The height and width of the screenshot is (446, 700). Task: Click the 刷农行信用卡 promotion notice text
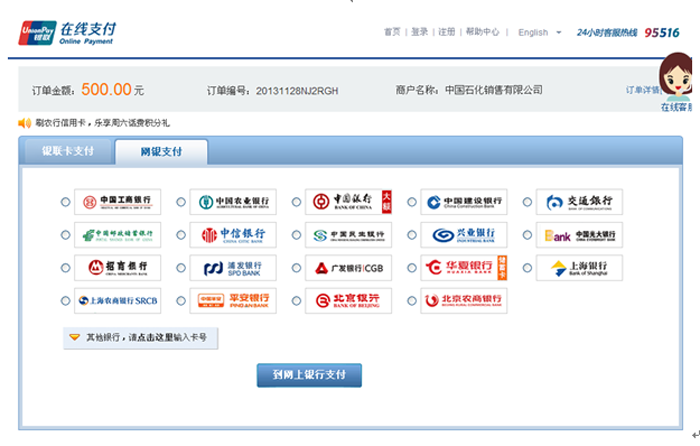[102, 123]
